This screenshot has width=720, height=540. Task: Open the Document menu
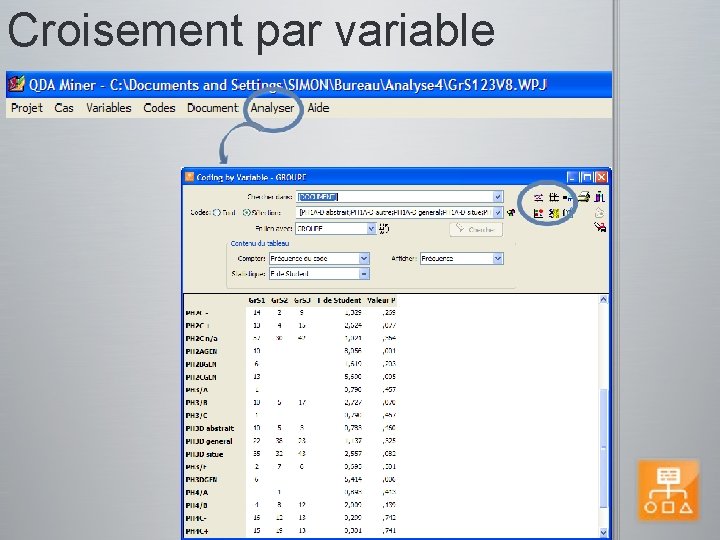click(213, 108)
